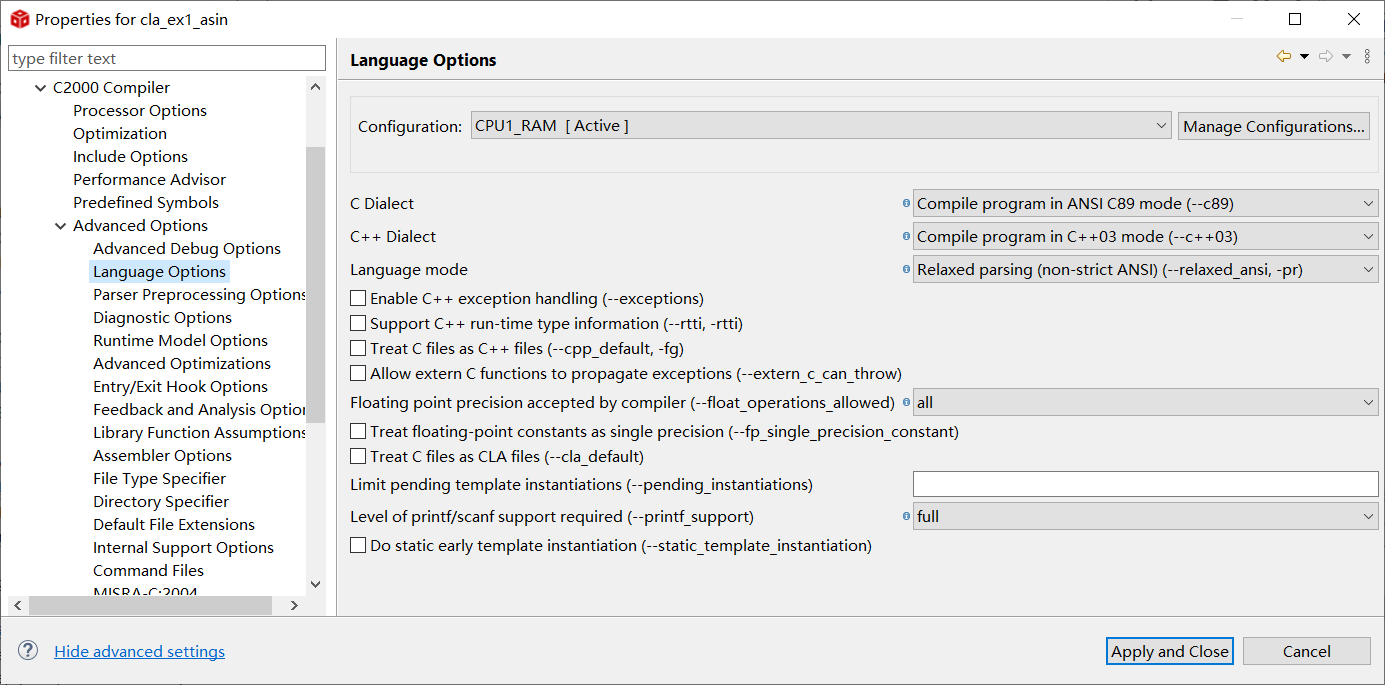Select File Type Specifier in tree

click(x=159, y=478)
